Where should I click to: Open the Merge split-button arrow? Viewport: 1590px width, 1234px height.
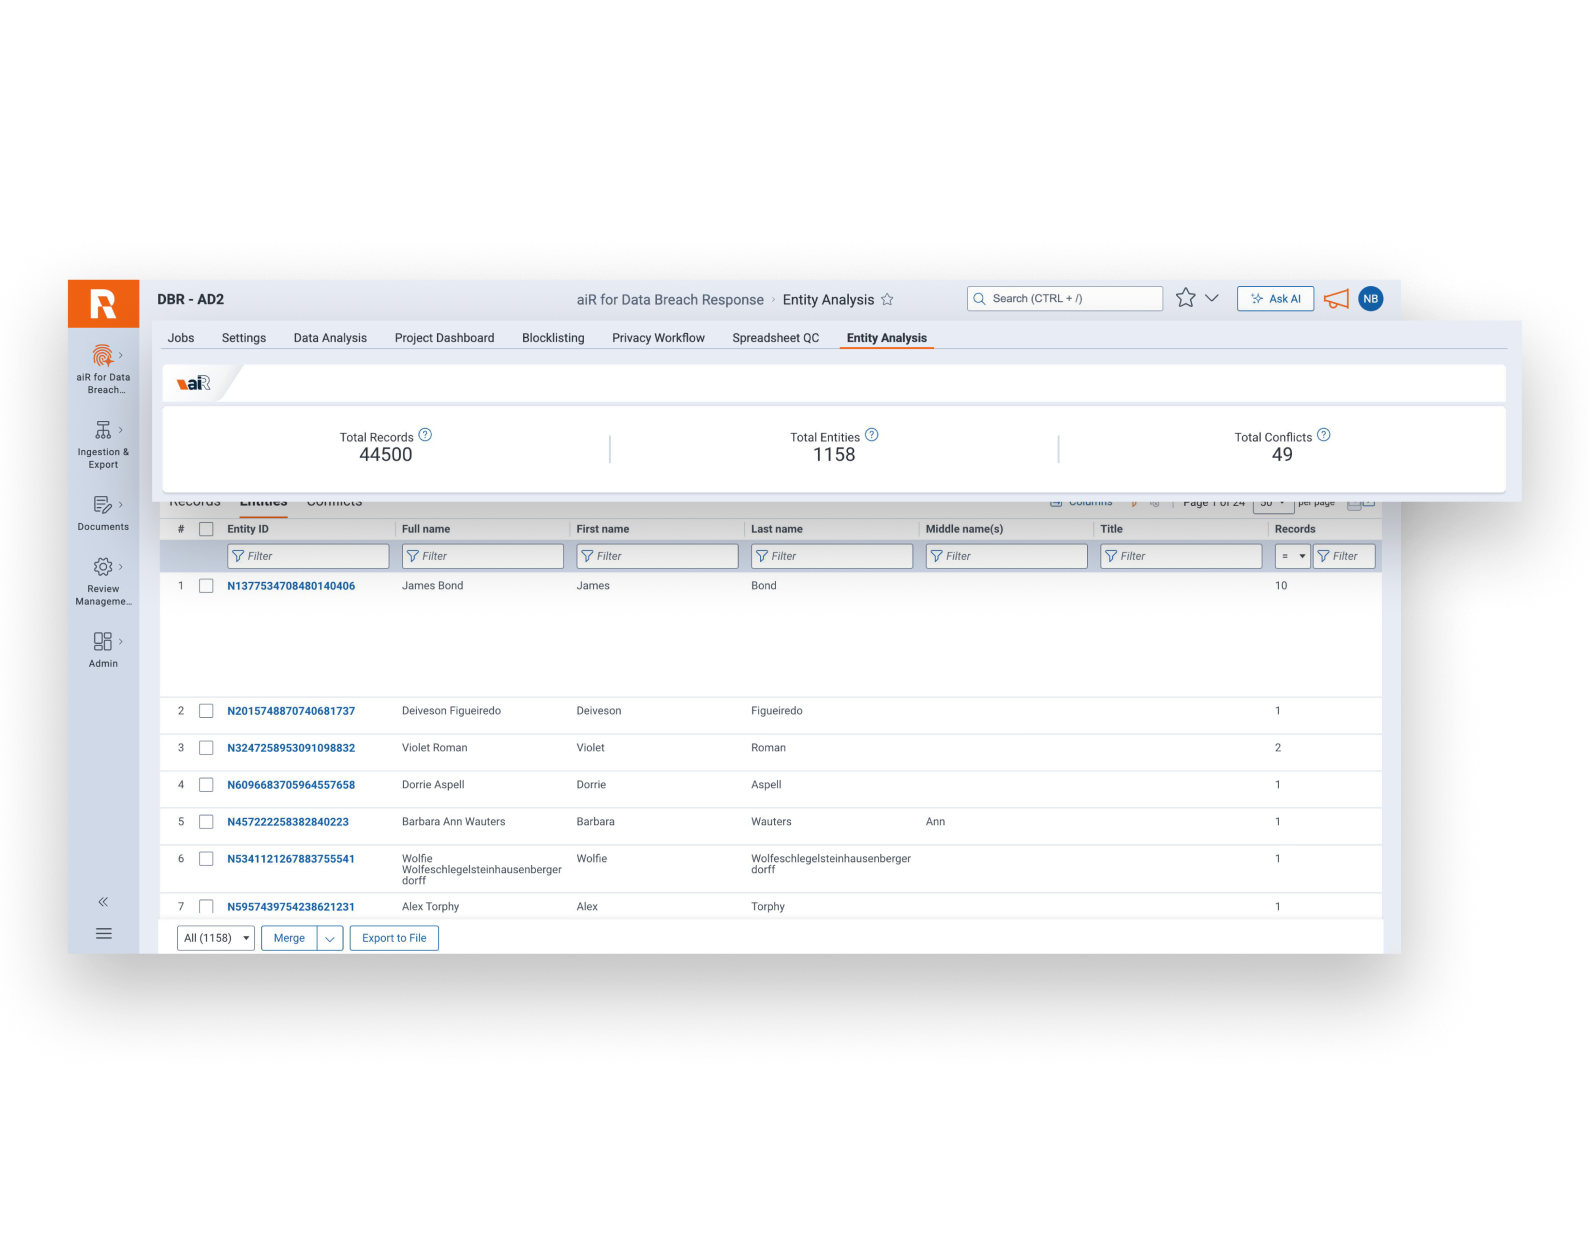(x=330, y=938)
